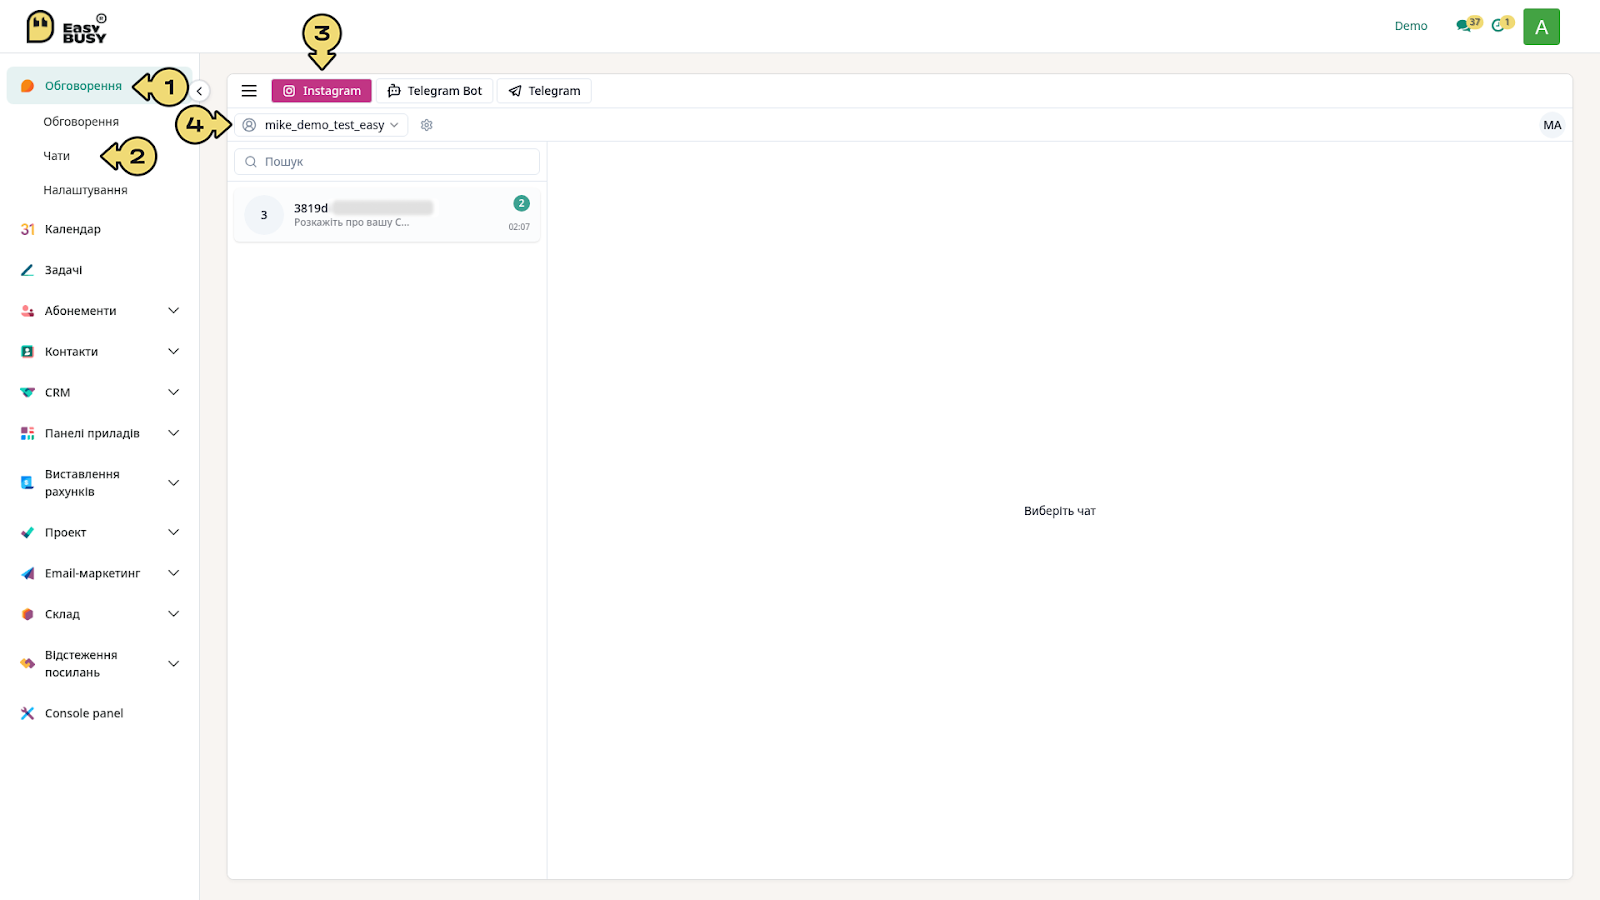Click the Виставлення рахунків icon
The image size is (1600, 900).
[27, 483]
